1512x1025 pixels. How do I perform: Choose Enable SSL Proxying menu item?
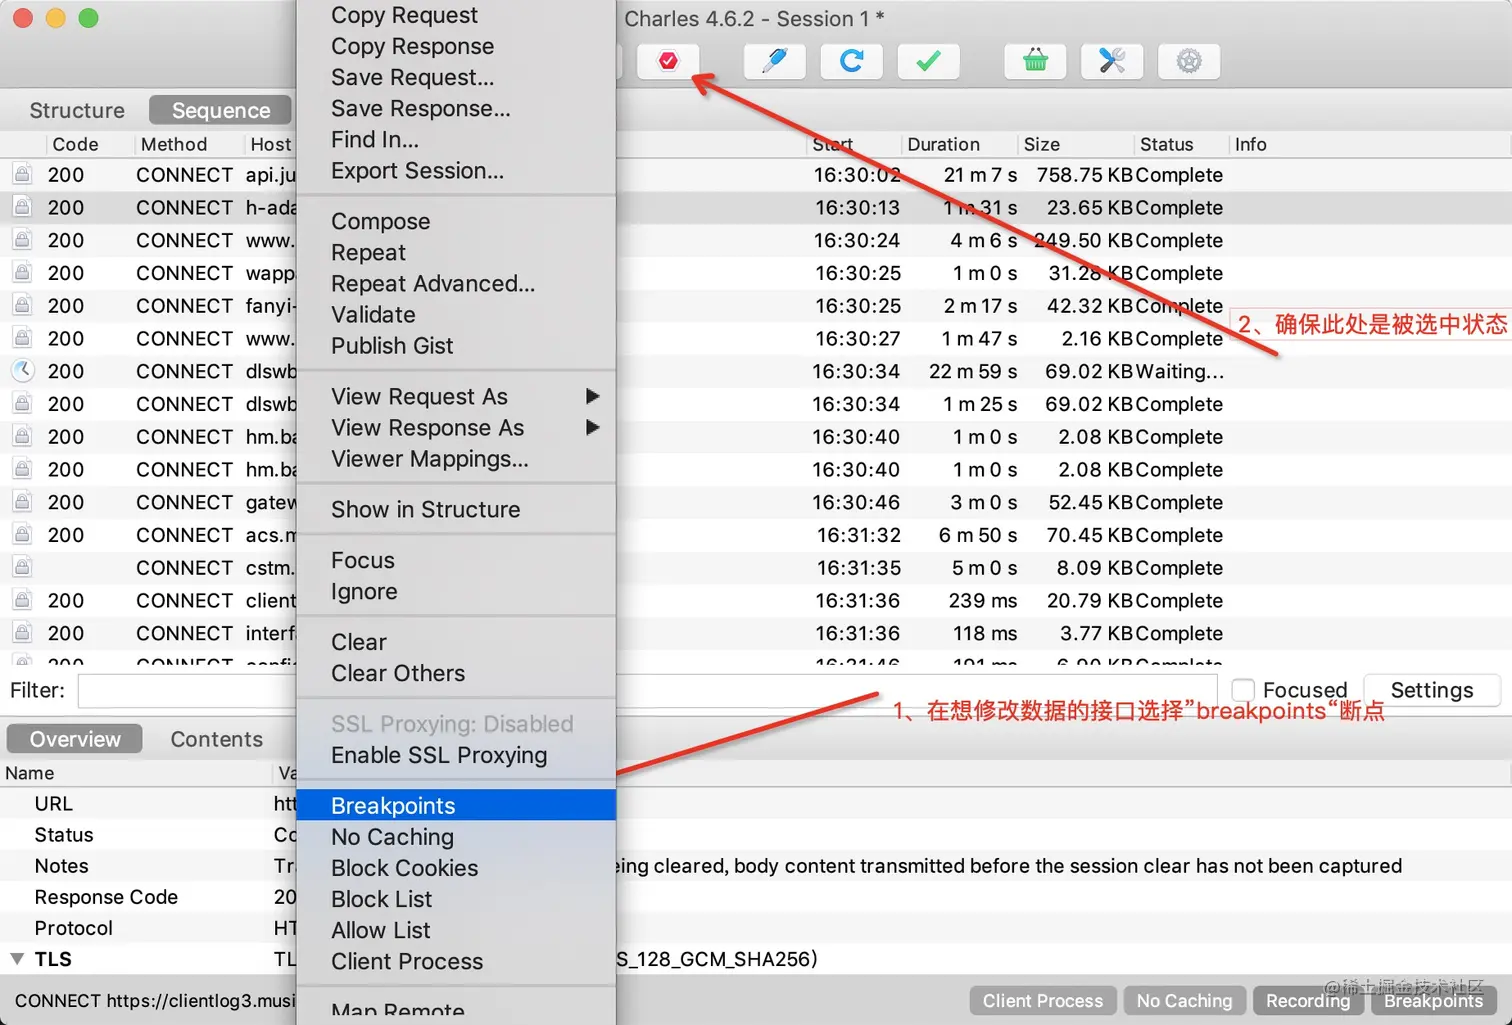(456, 755)
